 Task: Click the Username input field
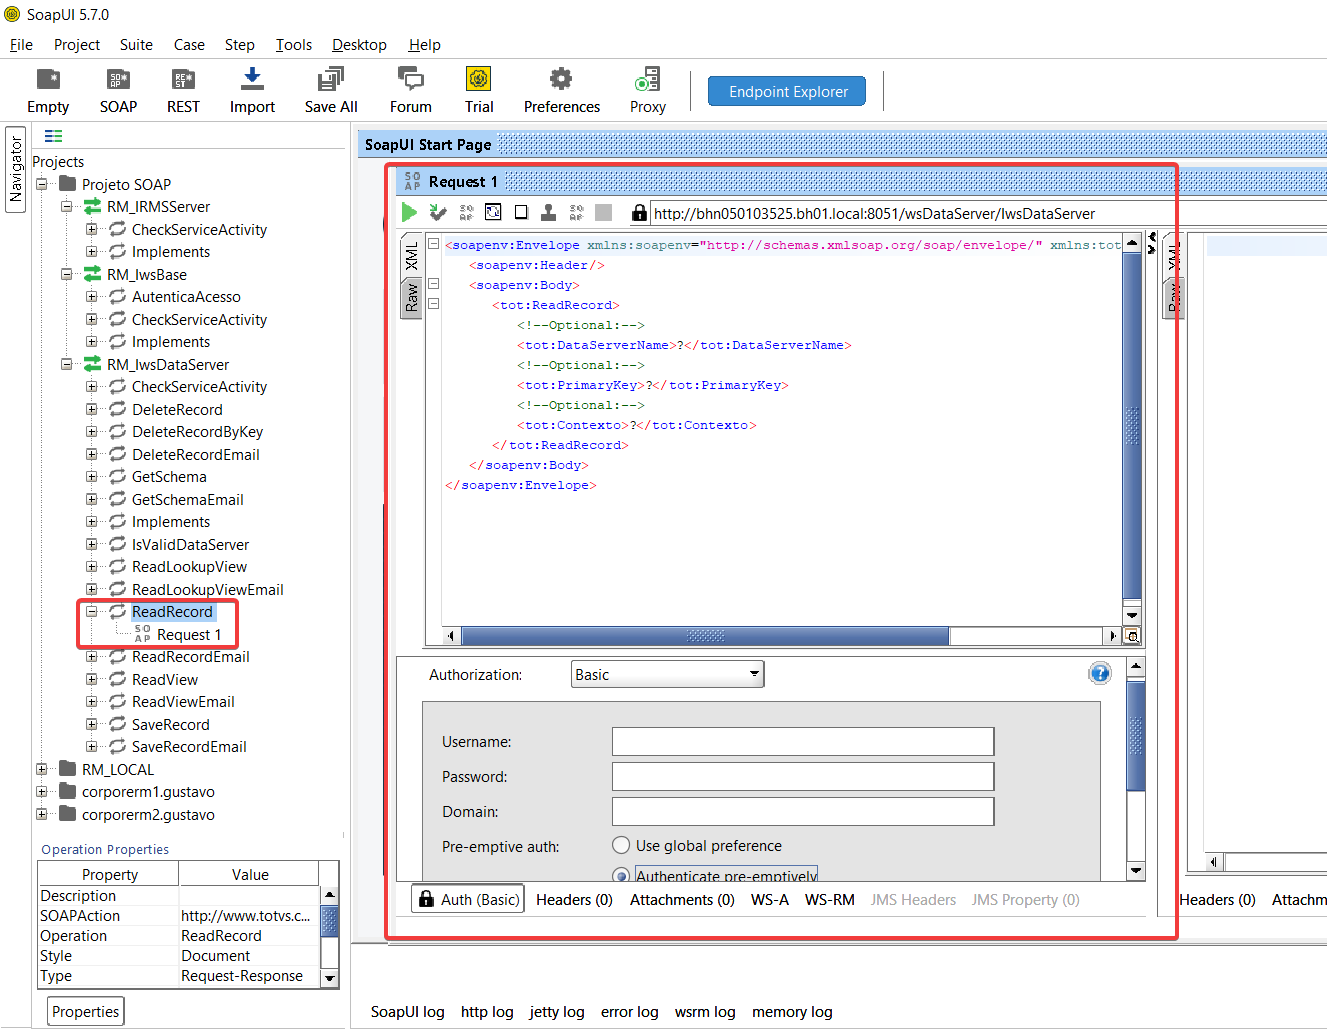803,741
